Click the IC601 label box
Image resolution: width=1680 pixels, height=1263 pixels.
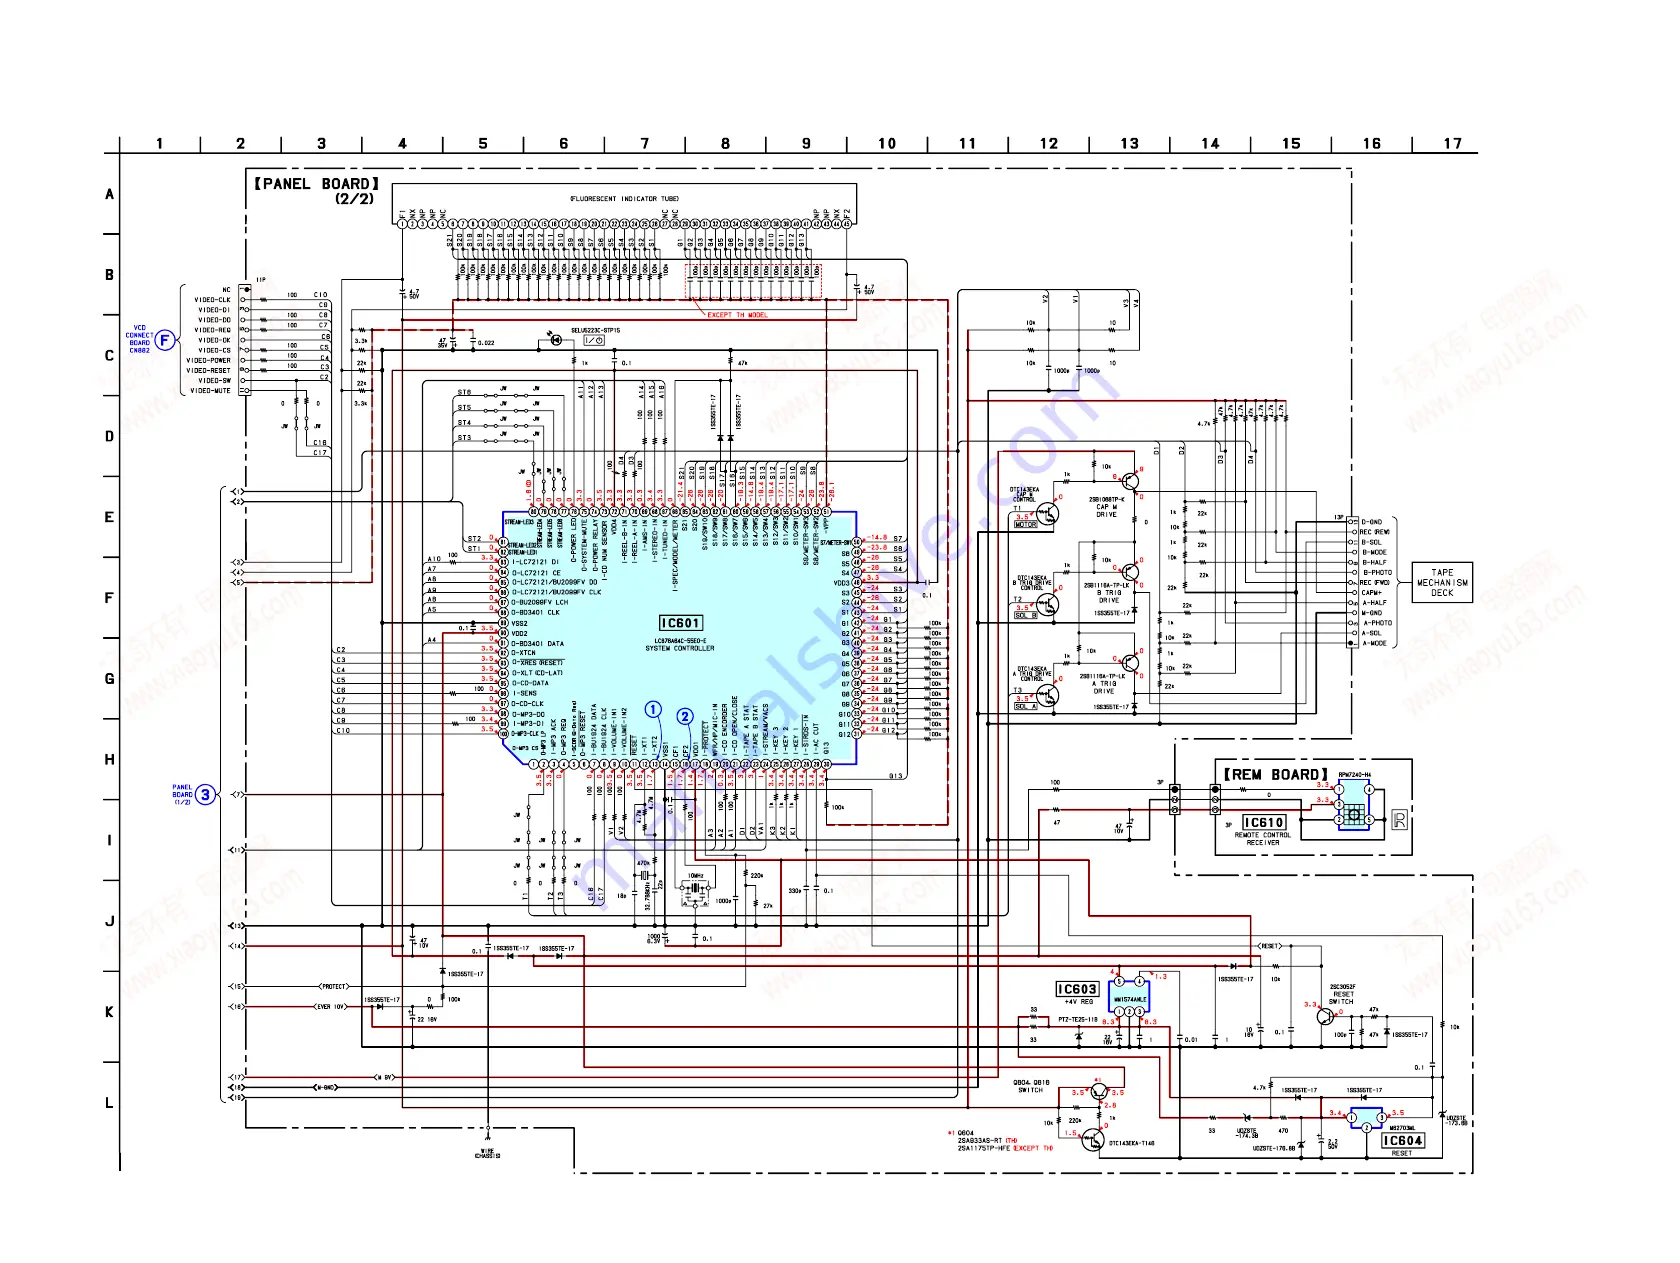(680, 623)
